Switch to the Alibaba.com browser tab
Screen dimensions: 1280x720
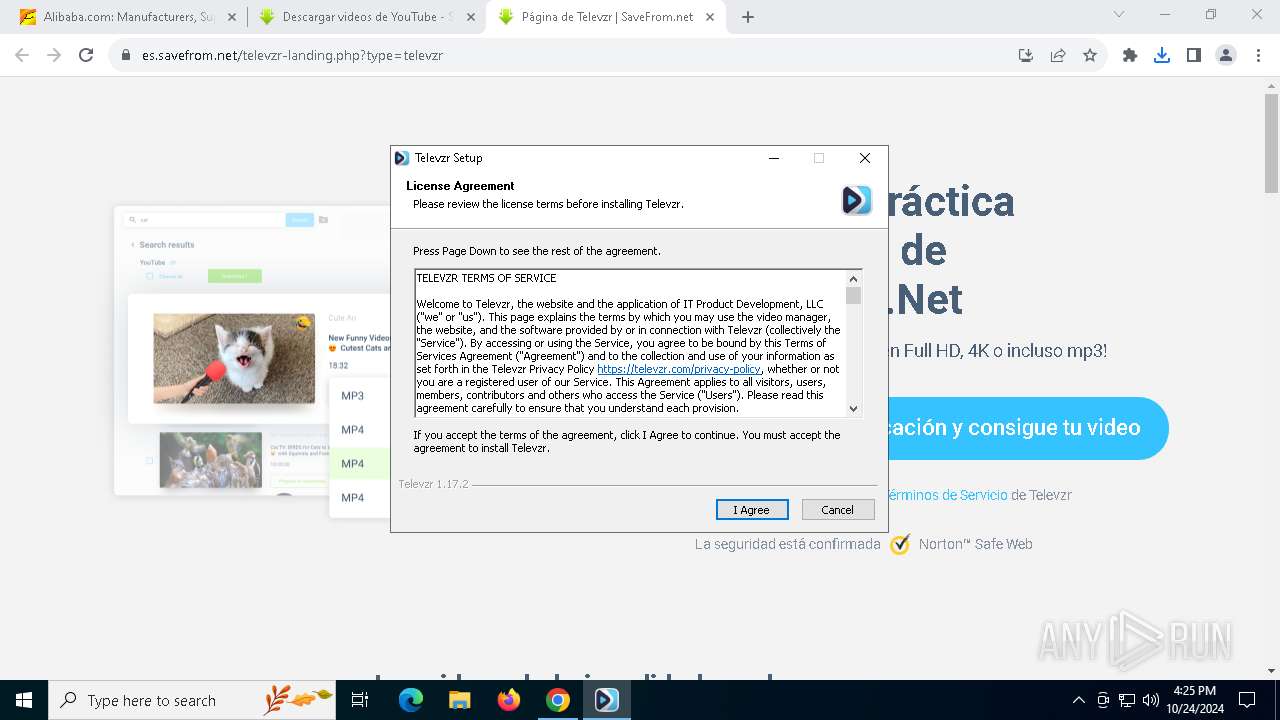[x=129, y=17]
